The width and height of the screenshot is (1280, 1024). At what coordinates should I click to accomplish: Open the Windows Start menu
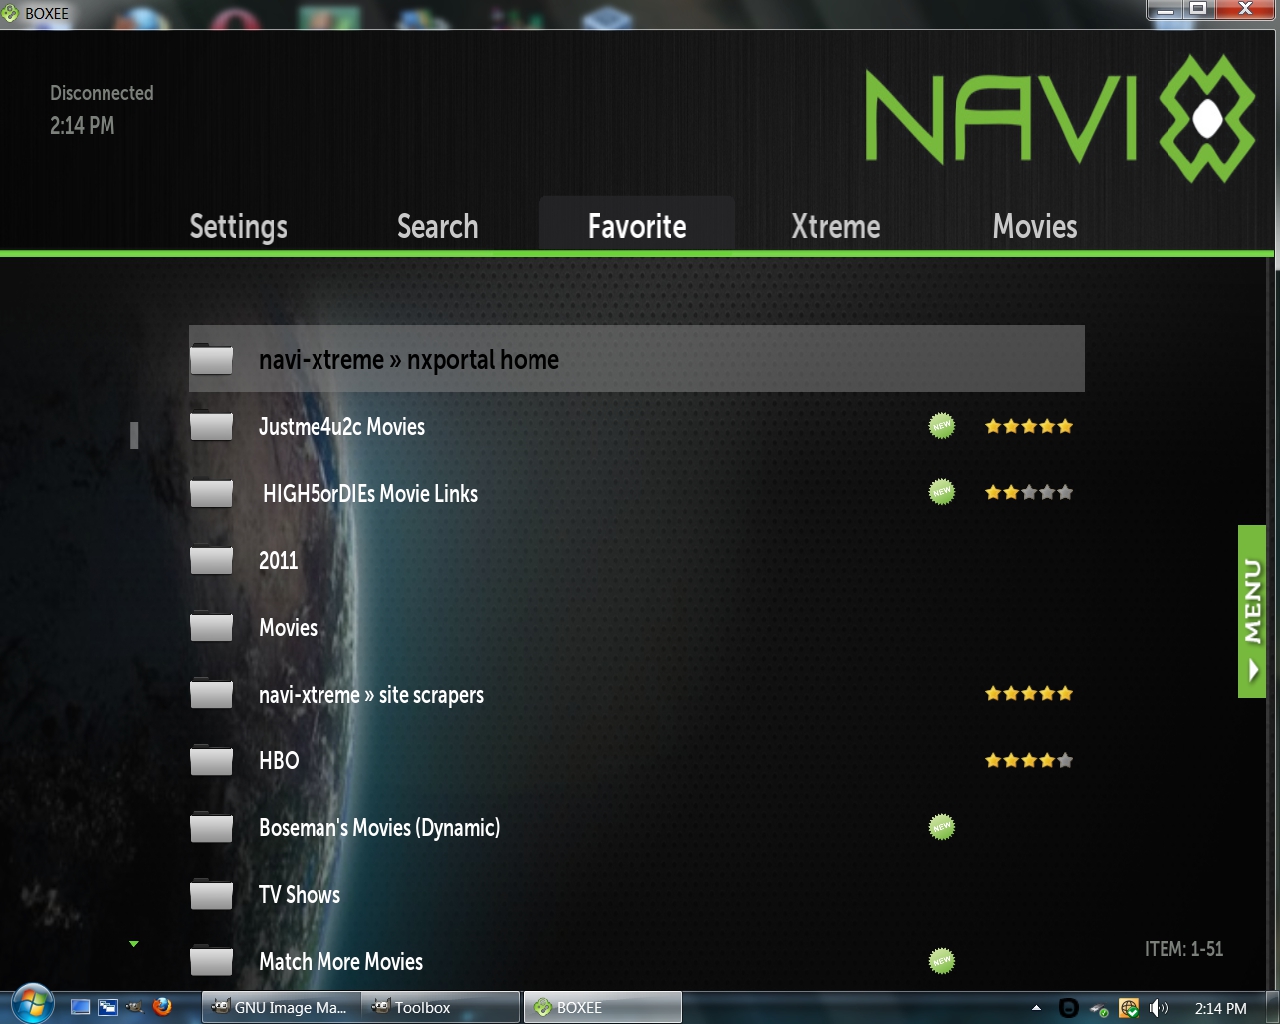click(x=32, y=1004)
